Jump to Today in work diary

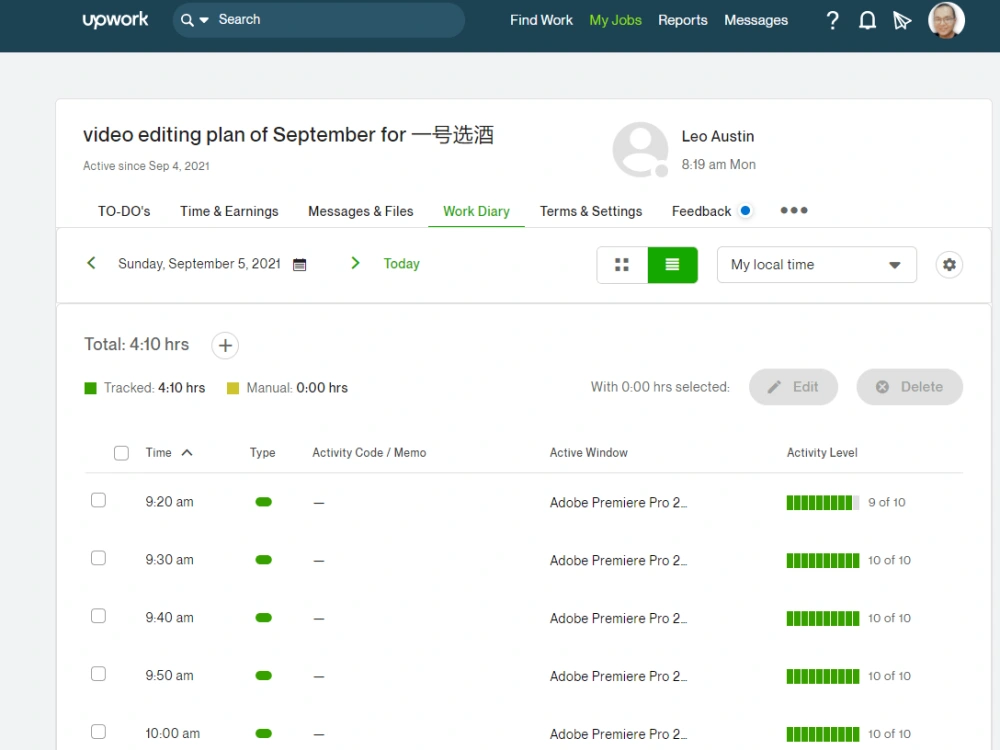(401, 264)
